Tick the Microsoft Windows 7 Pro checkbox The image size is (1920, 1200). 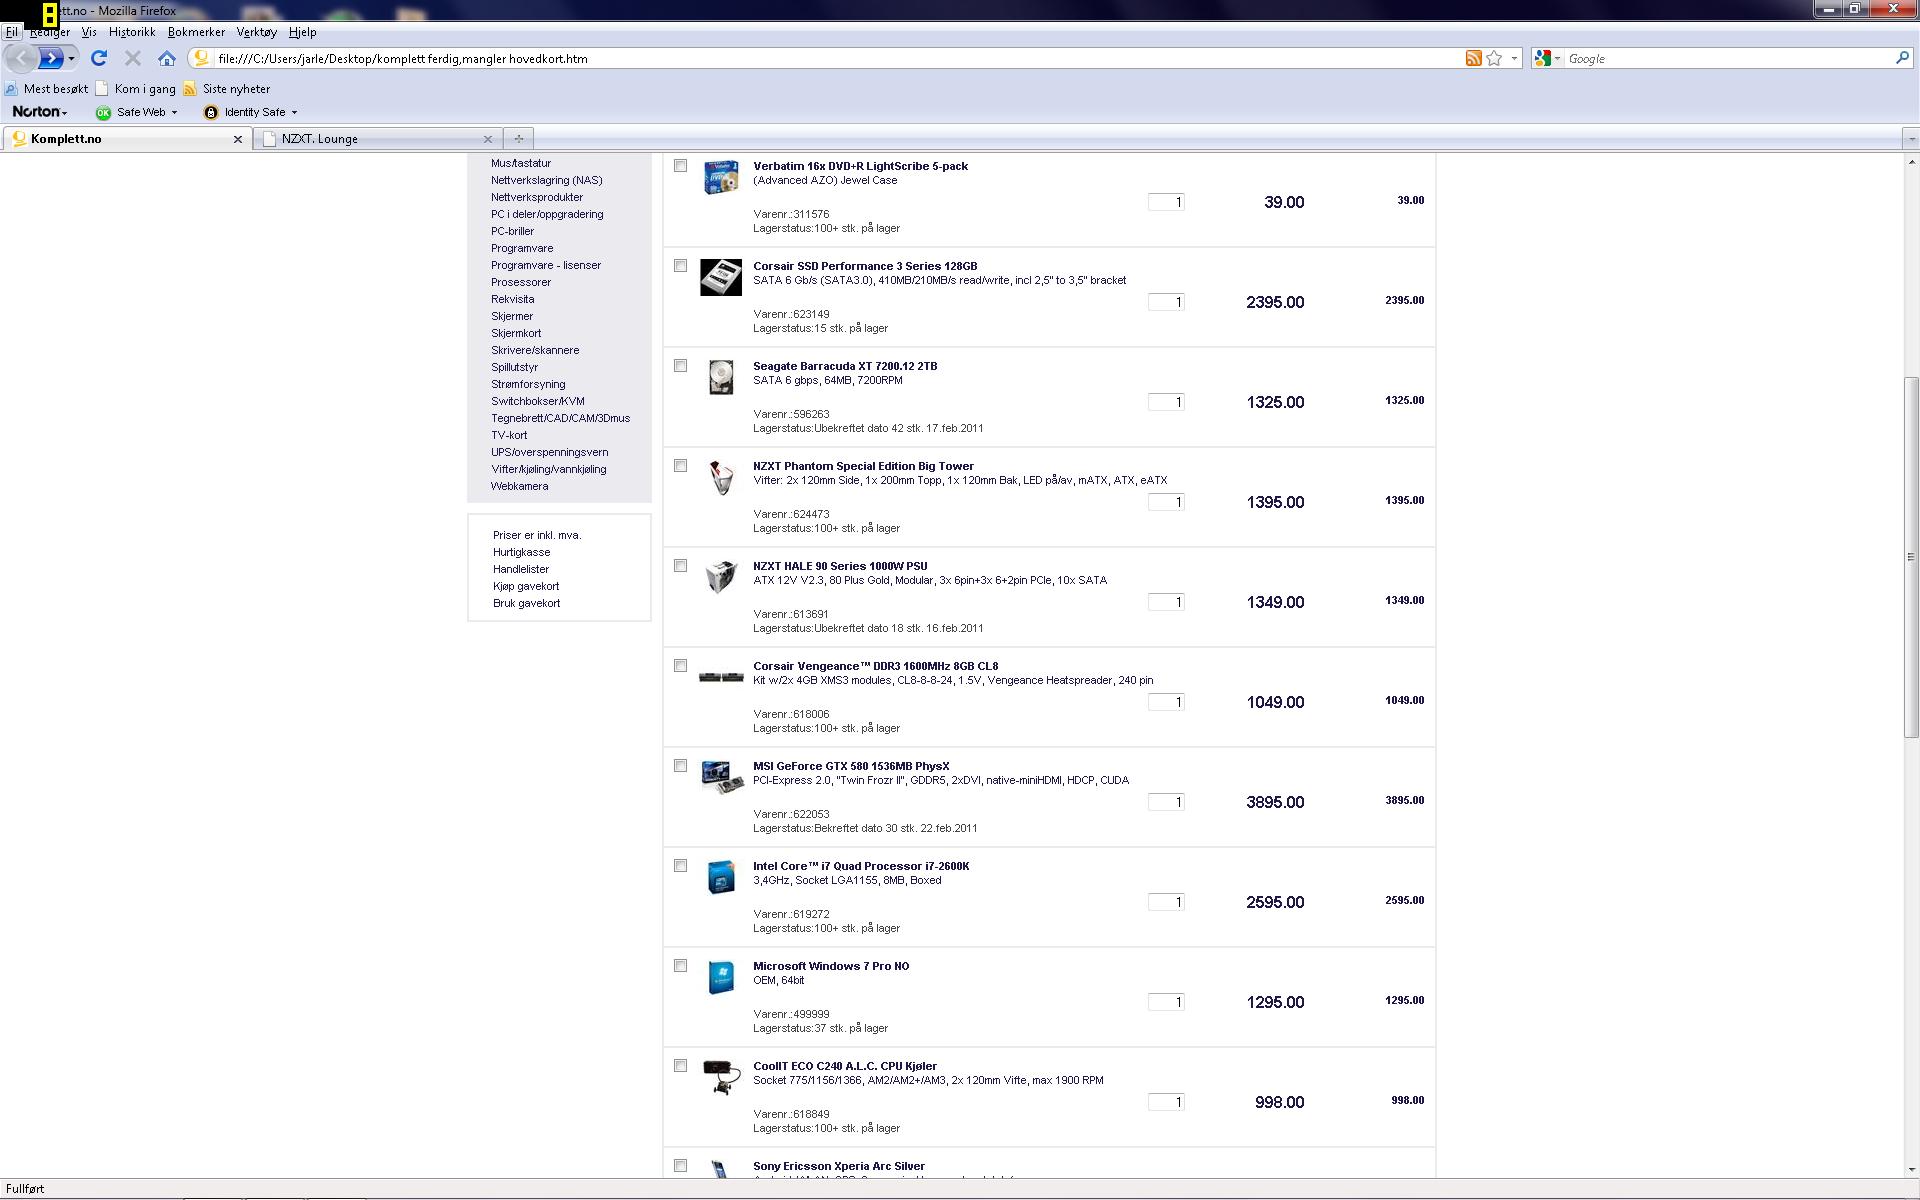(681, 966)
